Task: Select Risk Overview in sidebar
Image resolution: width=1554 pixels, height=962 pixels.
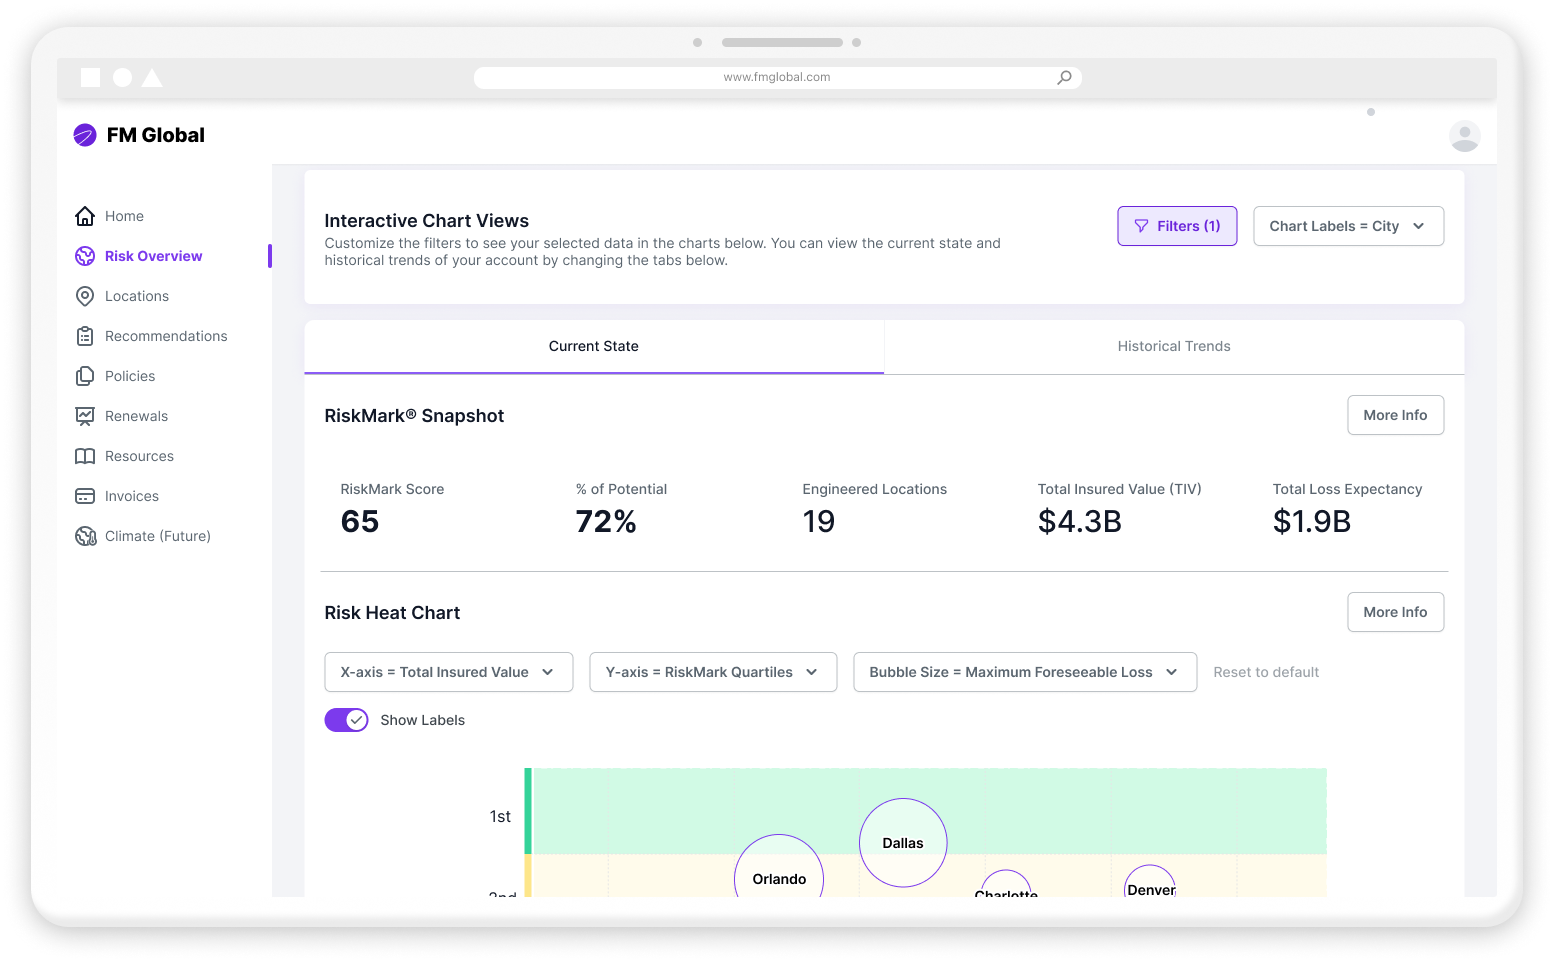Action: point(153,256)
